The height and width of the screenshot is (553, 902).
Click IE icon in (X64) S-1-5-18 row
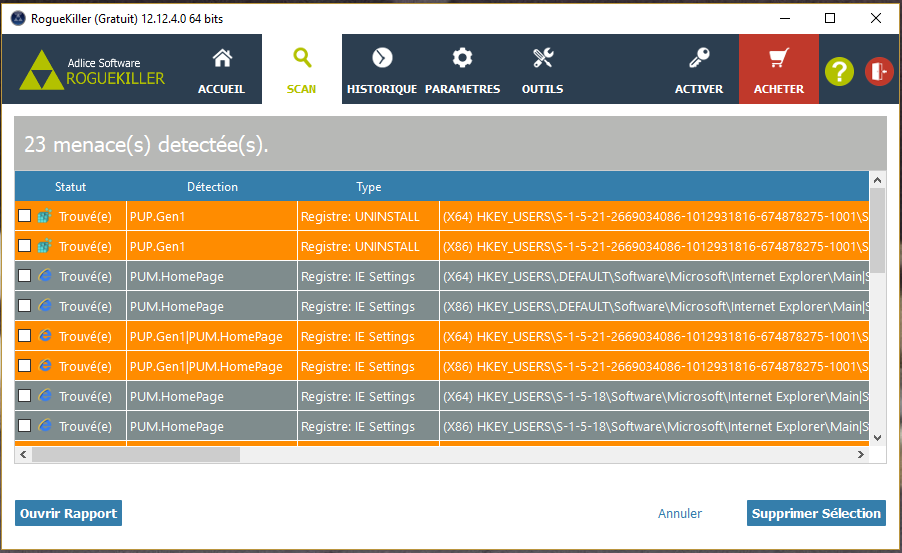click(x=45, y=395)
